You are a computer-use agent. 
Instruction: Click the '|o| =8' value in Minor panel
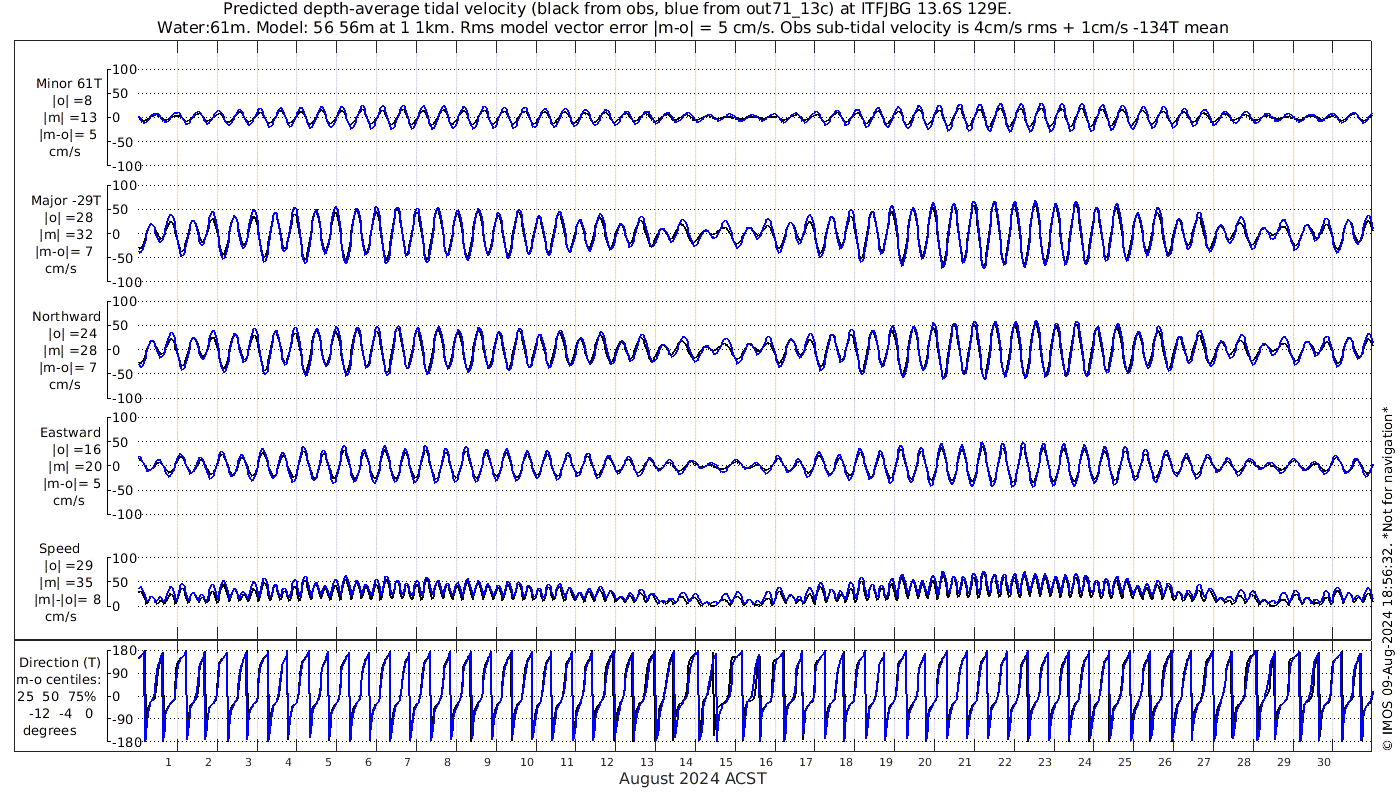coord(72,101)
